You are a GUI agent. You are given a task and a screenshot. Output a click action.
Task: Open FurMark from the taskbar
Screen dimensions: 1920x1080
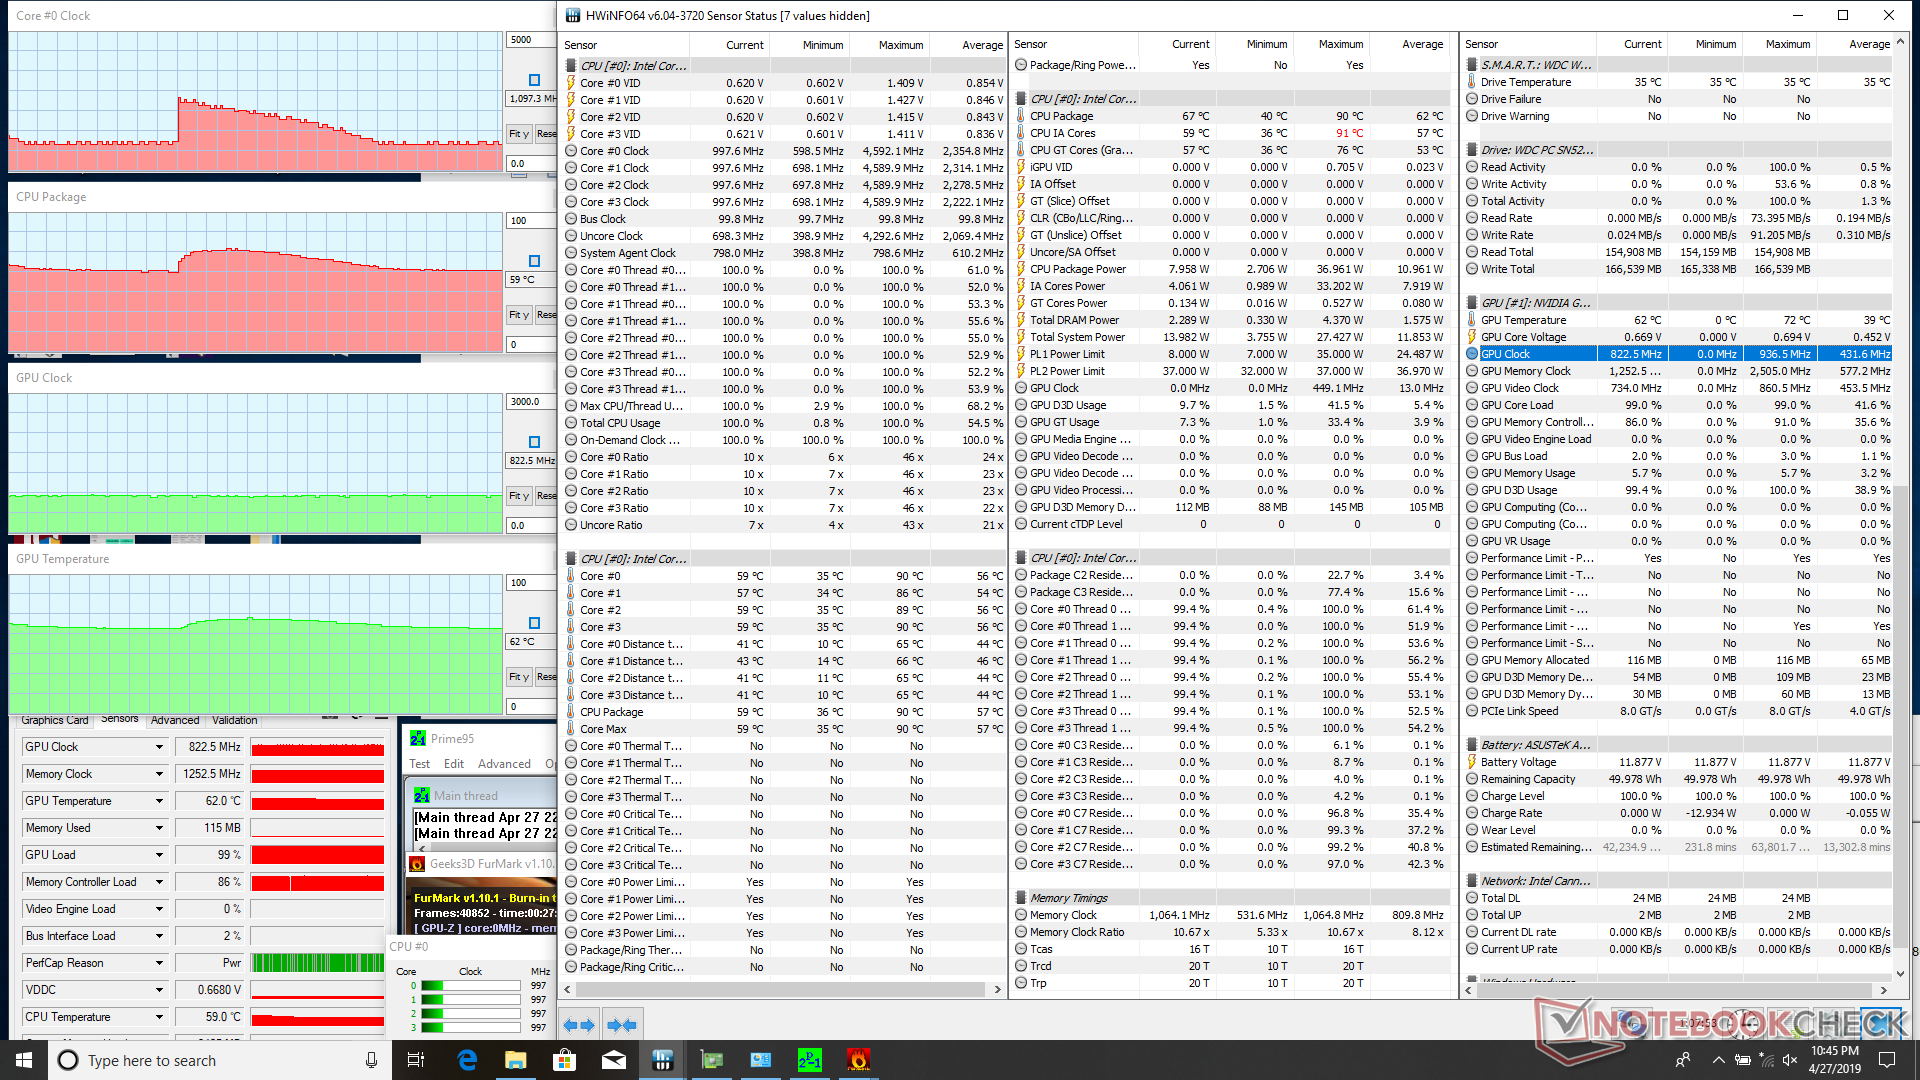[858, 1060]
